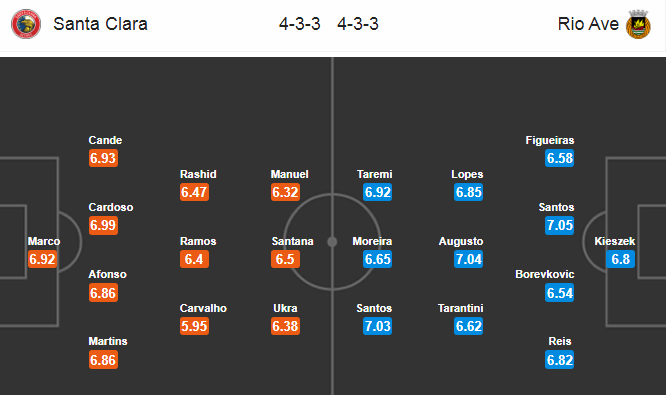666x395 pixels.
Task: Select Reis' 6.82 rating badge
Action: tap(560, 360)
